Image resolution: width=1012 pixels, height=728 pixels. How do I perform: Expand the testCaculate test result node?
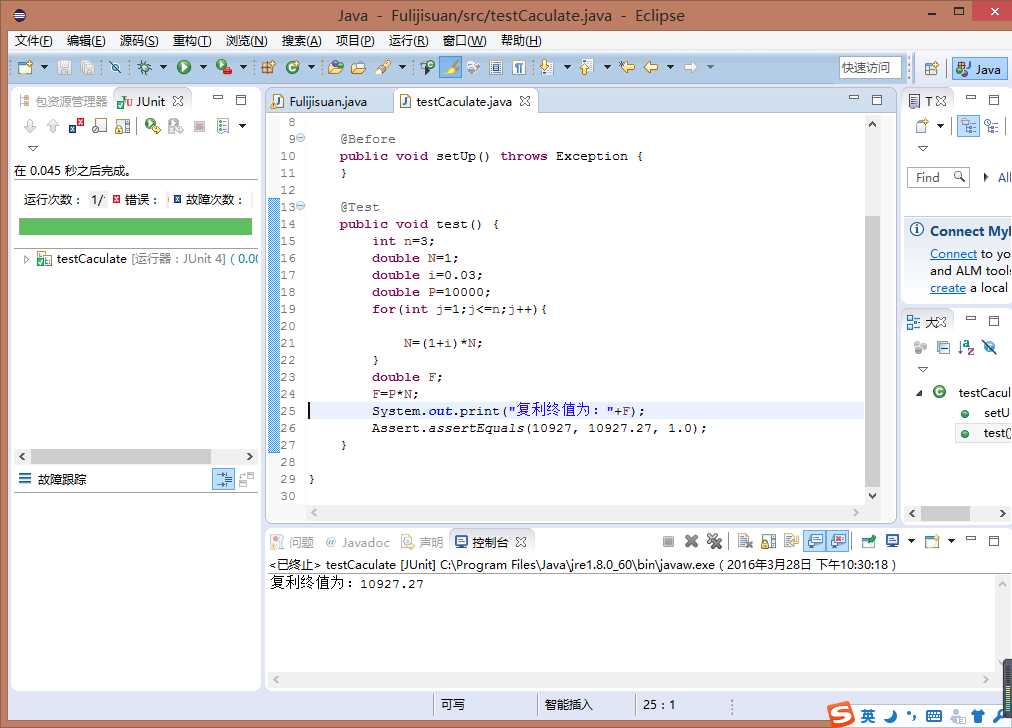[x=26, y=259]
